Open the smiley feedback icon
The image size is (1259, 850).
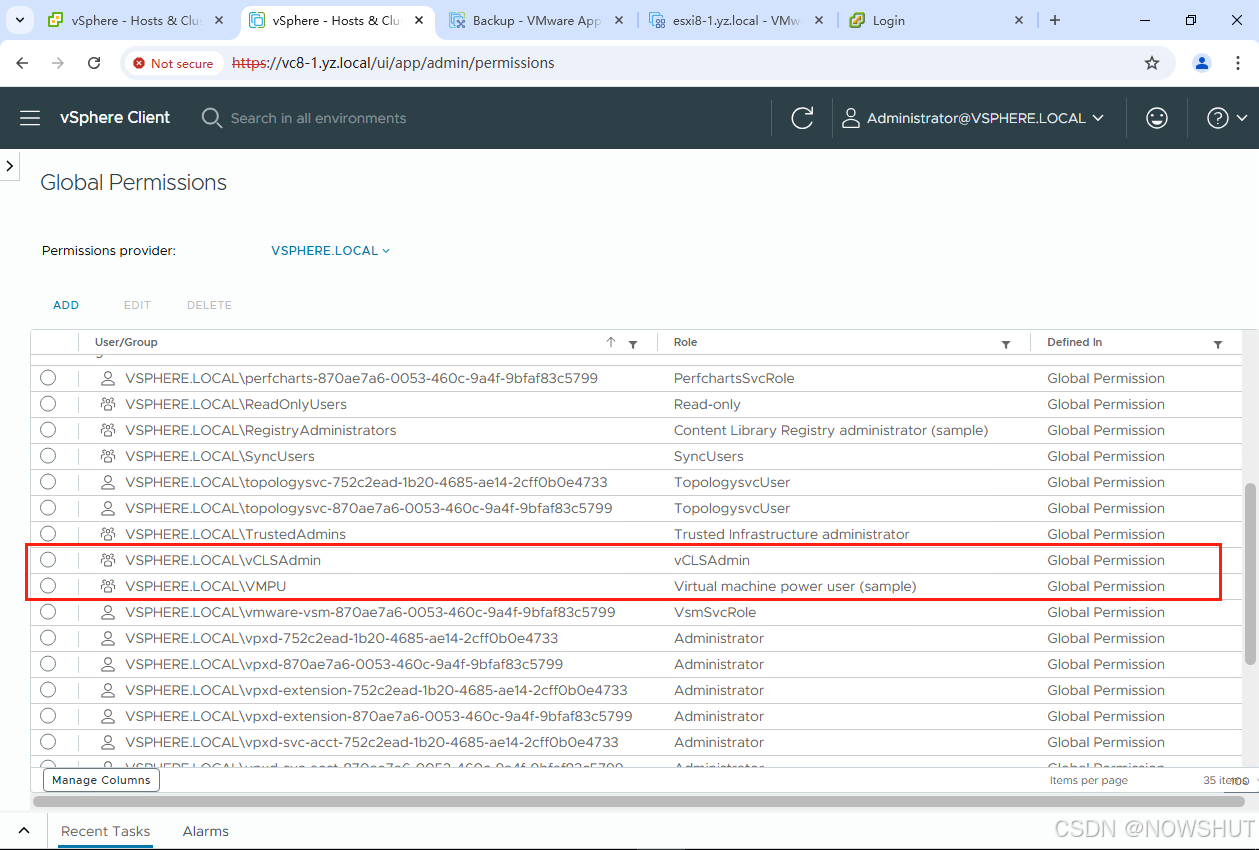(x=1157, y=118)
